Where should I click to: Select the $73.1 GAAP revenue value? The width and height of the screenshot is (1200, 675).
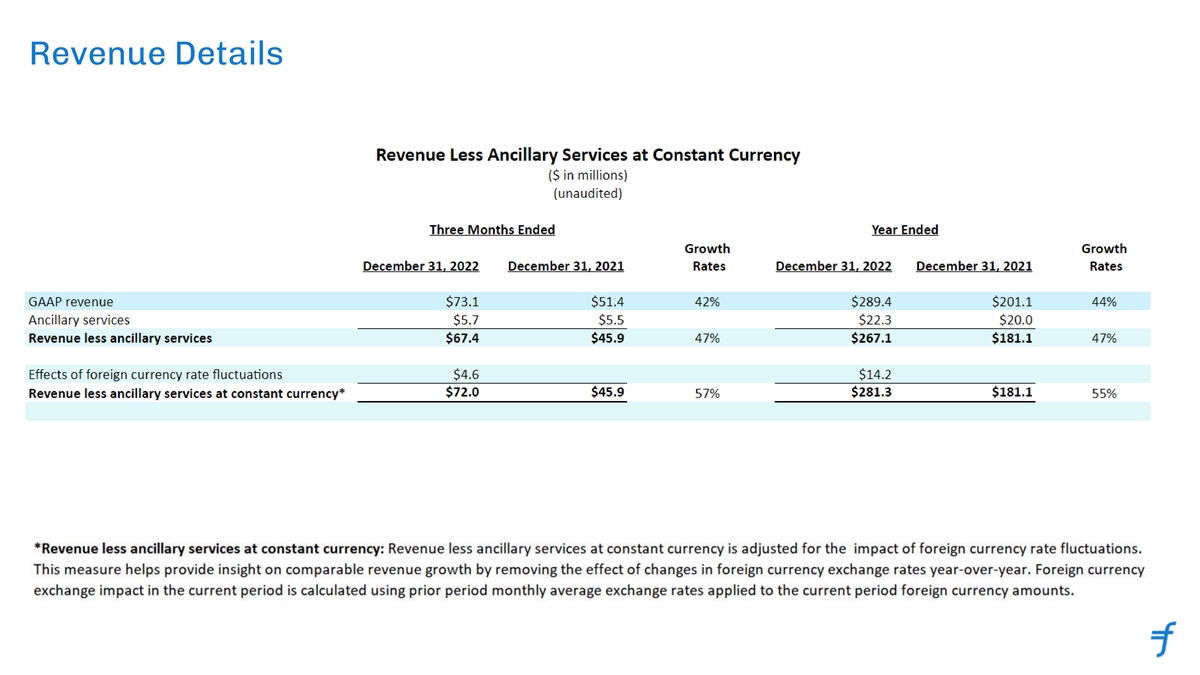coord(461,301)
